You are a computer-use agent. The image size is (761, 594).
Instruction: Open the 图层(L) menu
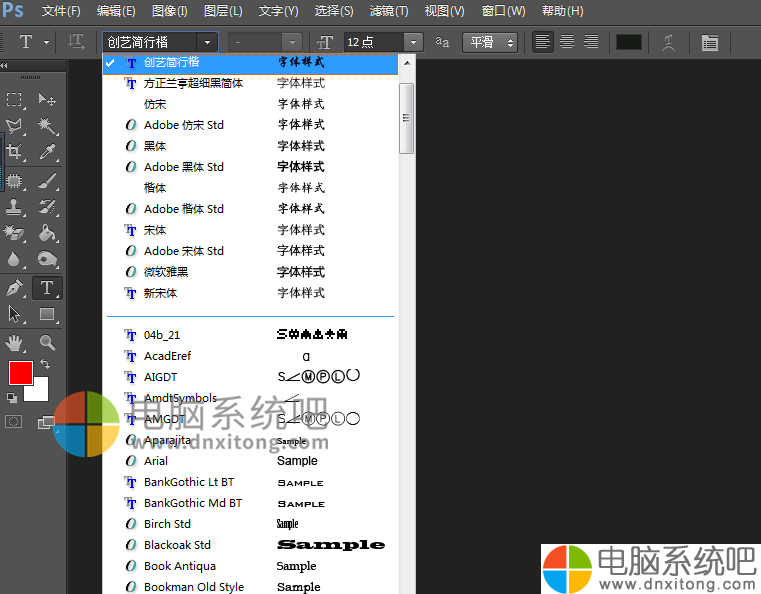tap(223, 11)
